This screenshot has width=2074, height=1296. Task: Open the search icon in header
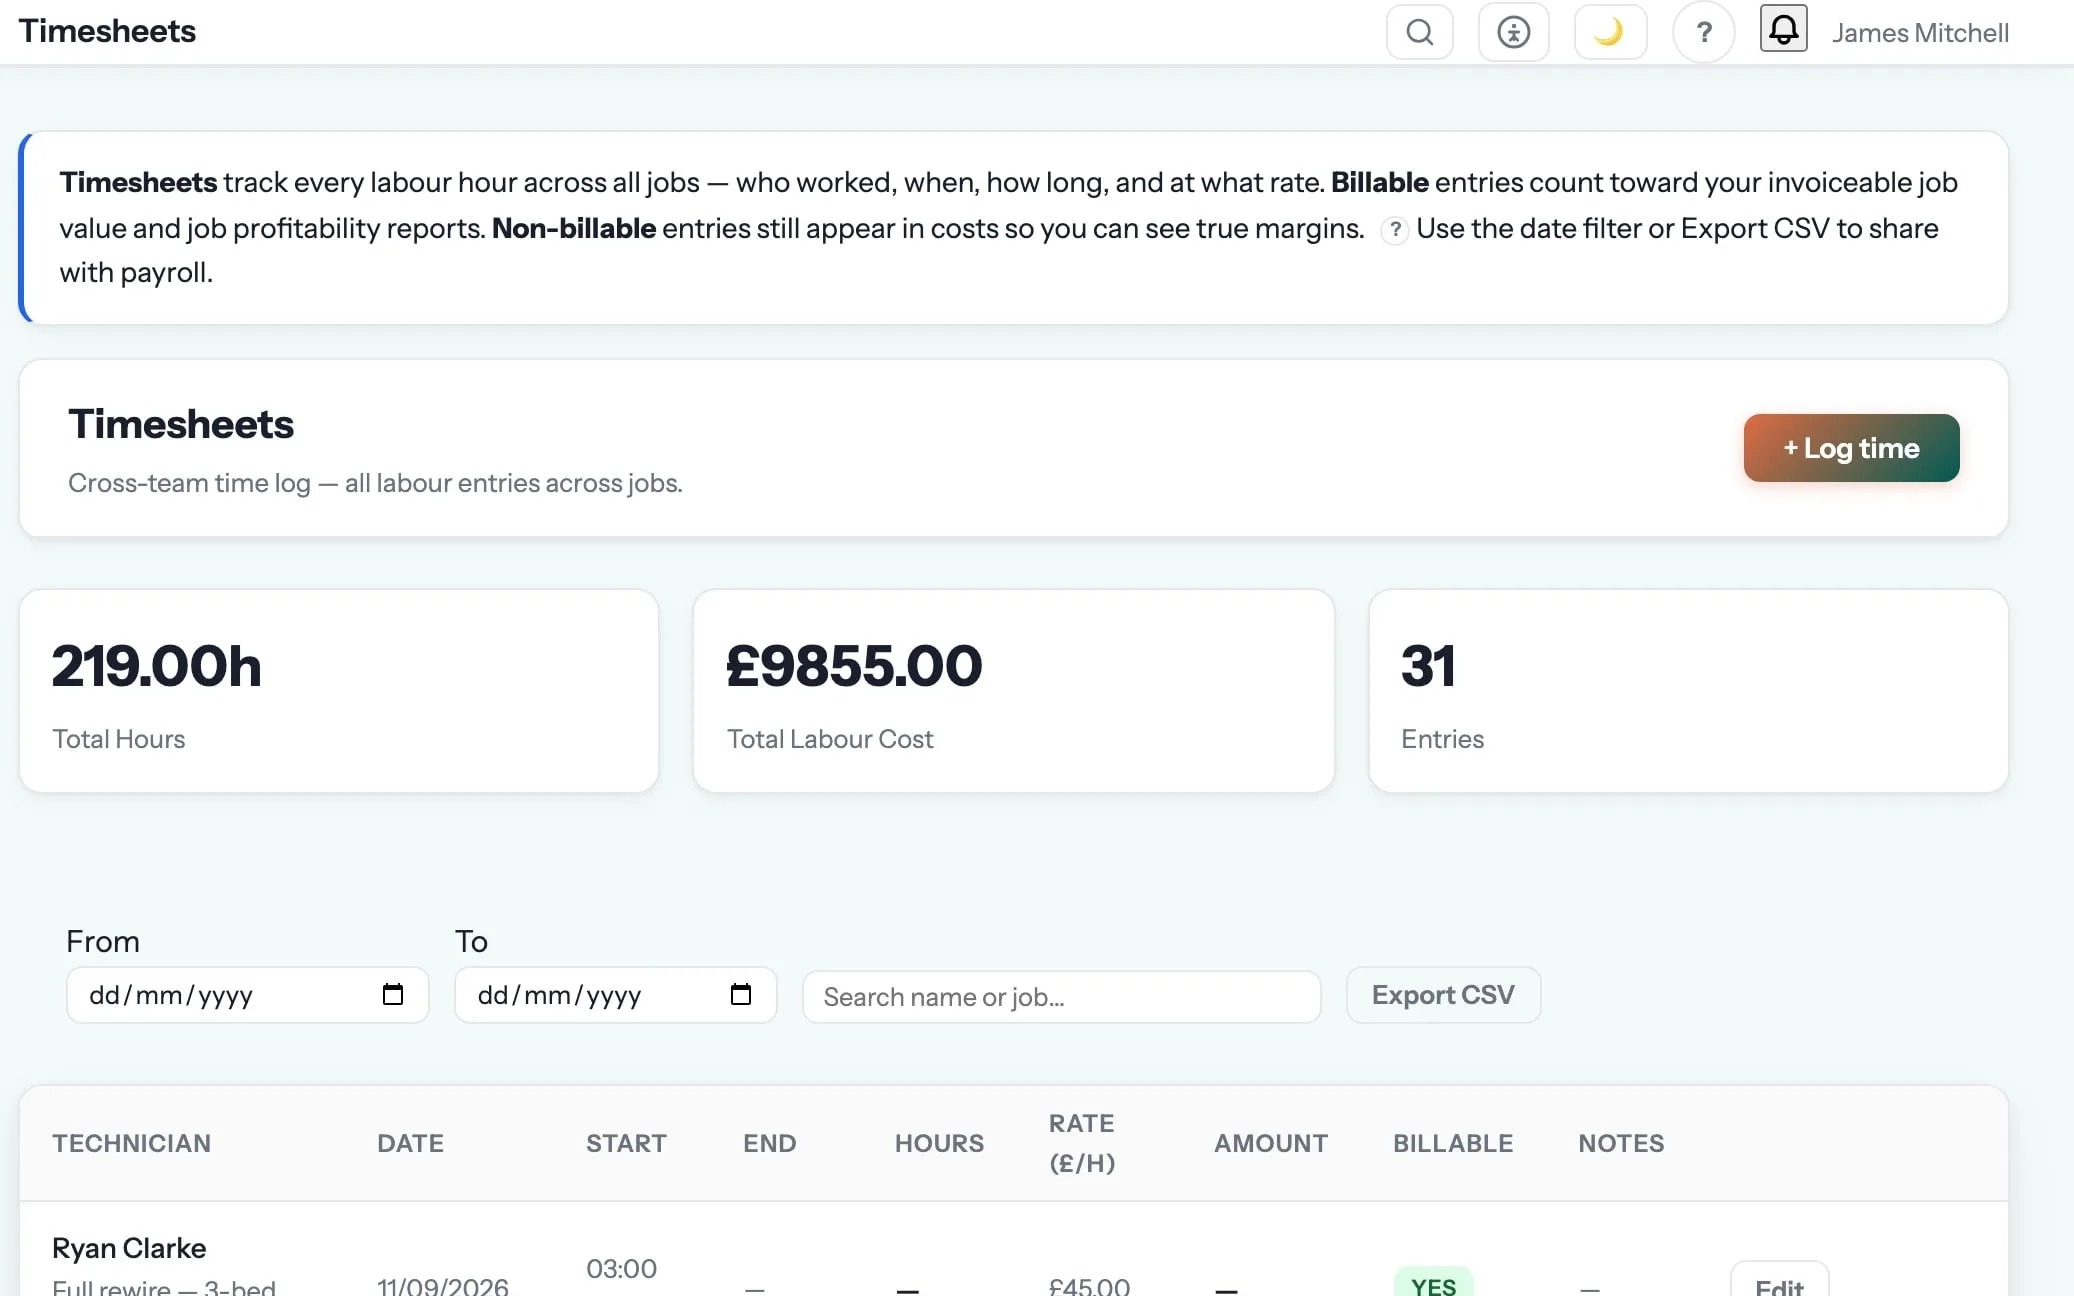point(1420,33)
